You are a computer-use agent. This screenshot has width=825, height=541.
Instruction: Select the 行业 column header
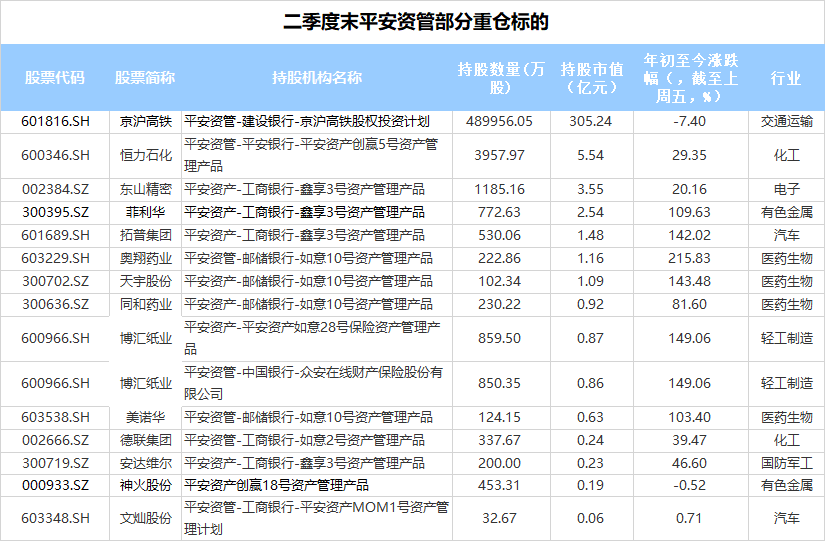[x=786, y=78]
